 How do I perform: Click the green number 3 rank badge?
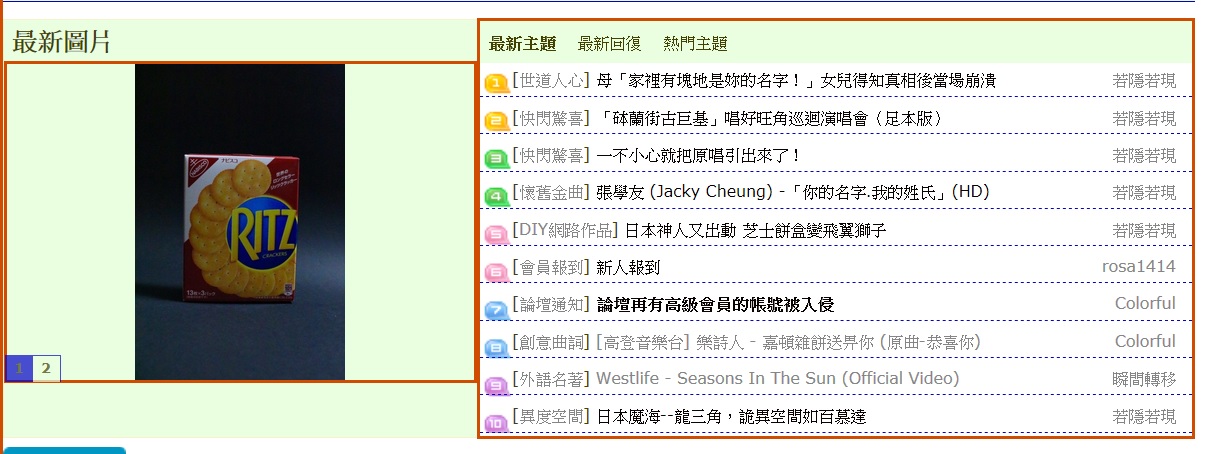[x=496, y=158]
